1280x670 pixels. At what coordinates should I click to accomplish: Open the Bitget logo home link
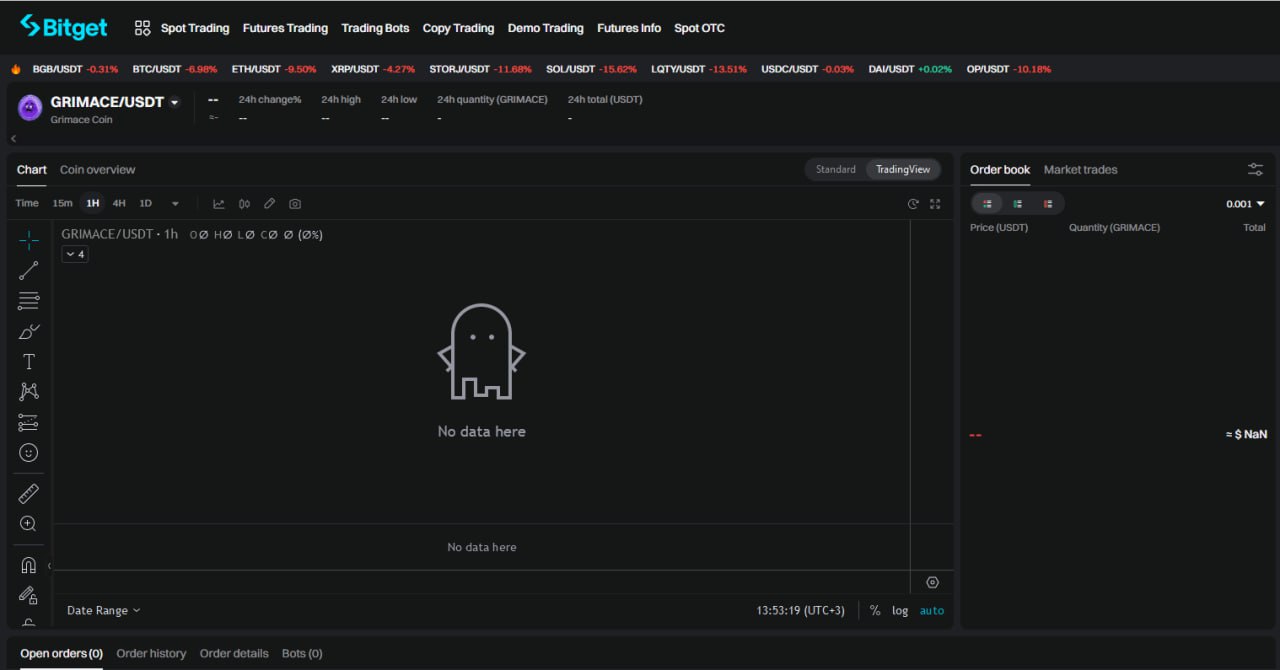coord(64,27)
